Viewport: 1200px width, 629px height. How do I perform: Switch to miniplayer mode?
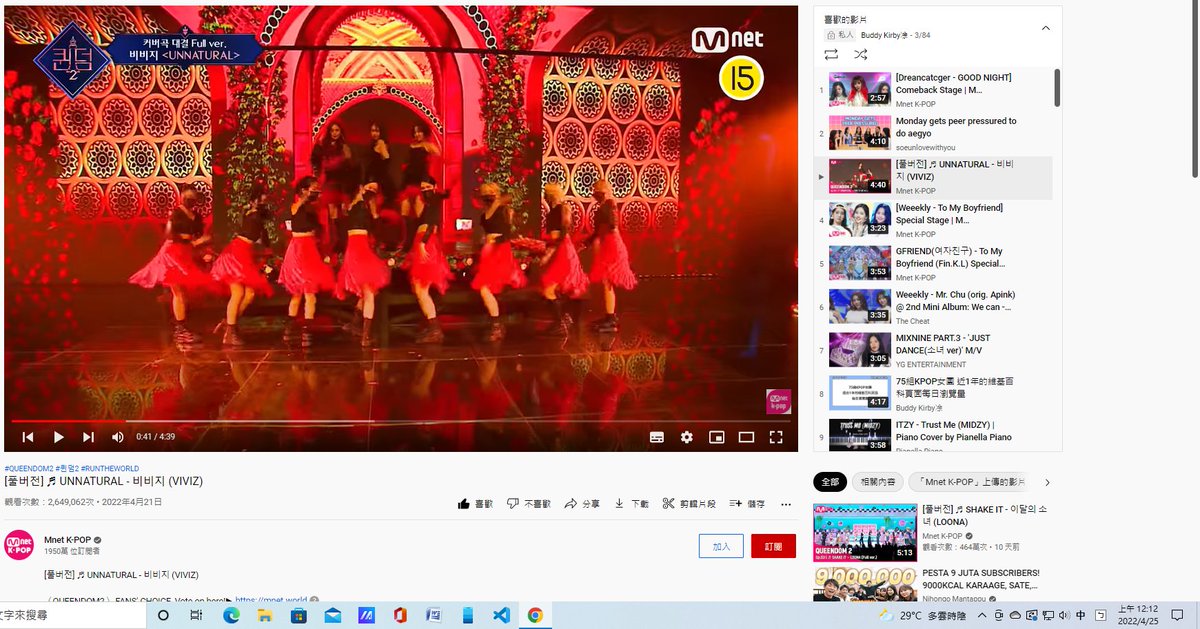716,437
